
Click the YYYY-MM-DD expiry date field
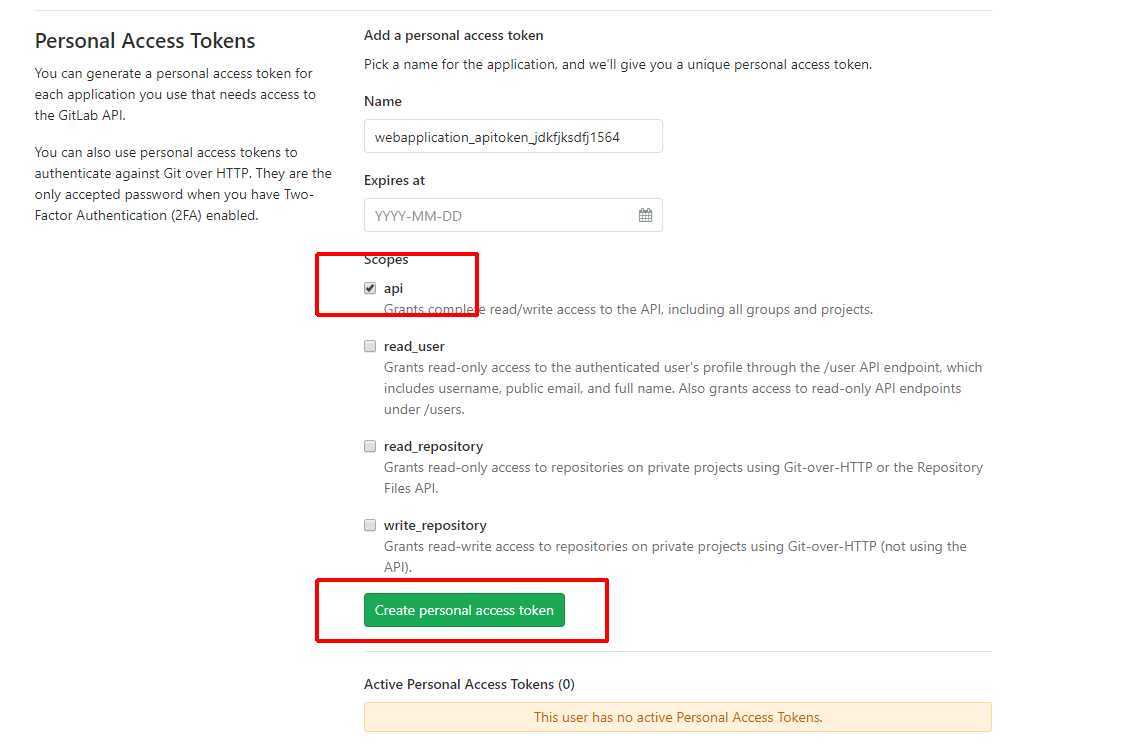point(513,215)
